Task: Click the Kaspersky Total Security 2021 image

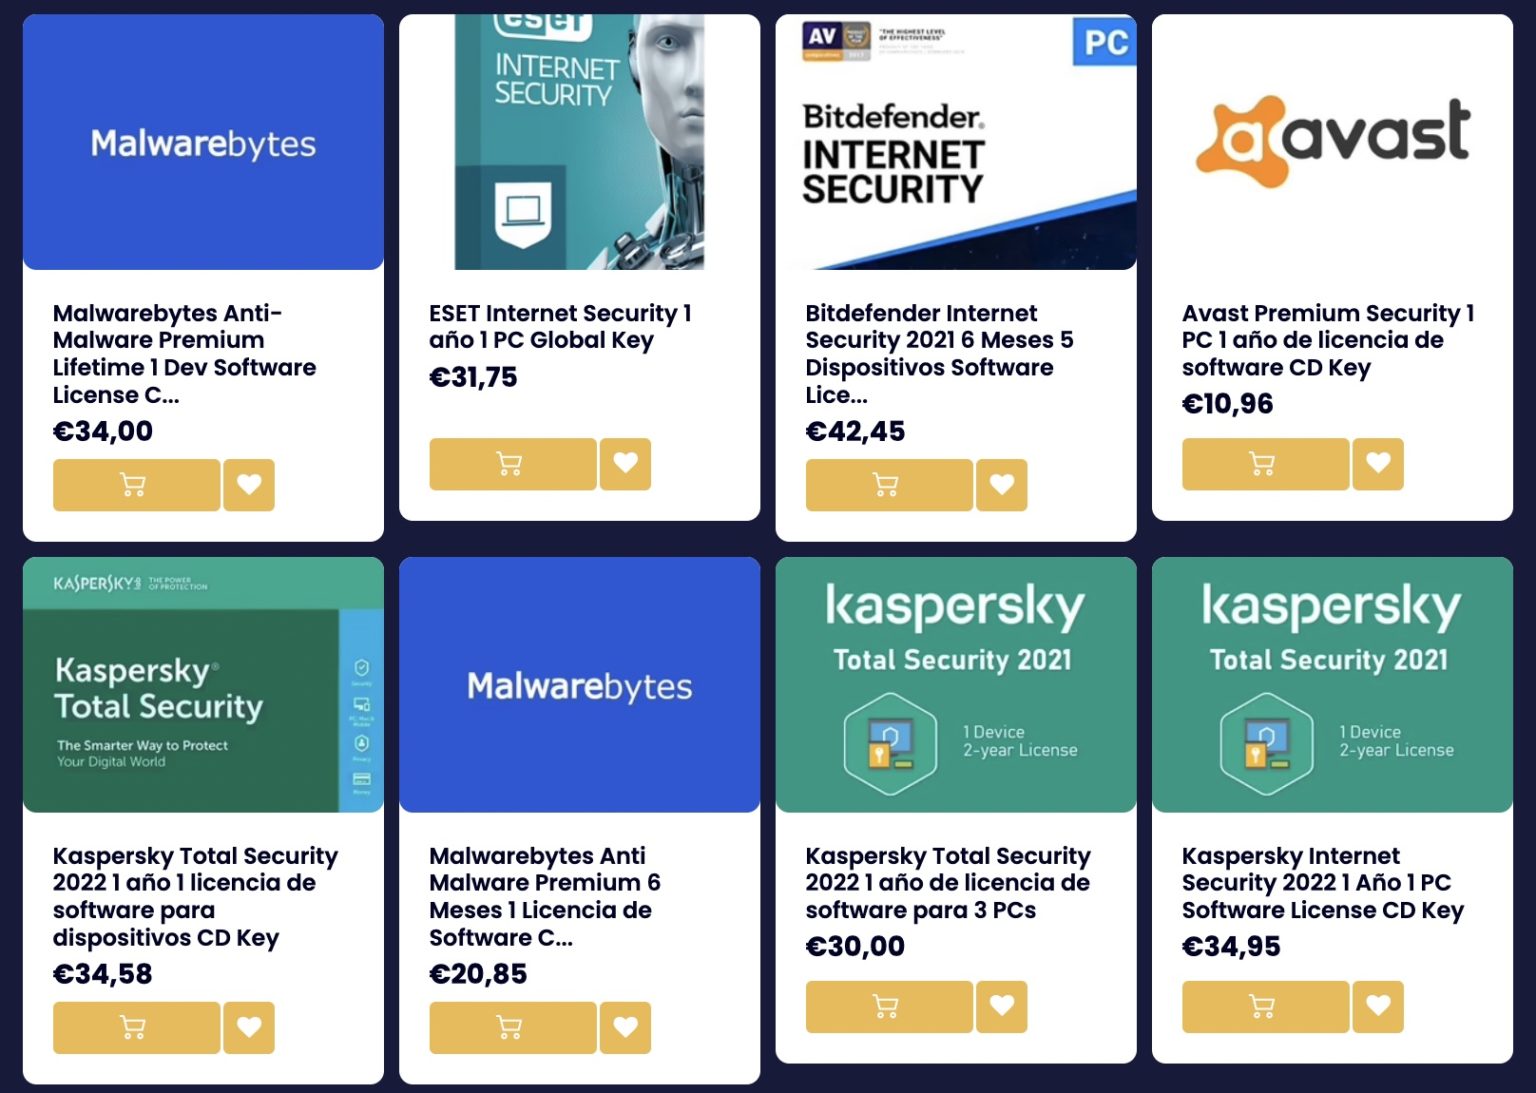Action: (x=955, y=684)
